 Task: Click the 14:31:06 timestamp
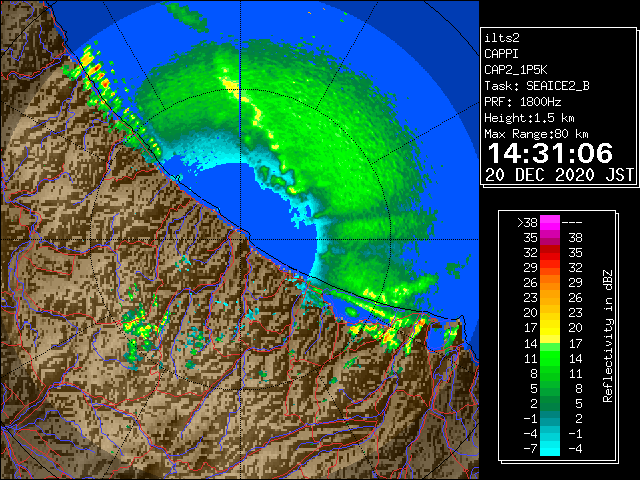550,153
